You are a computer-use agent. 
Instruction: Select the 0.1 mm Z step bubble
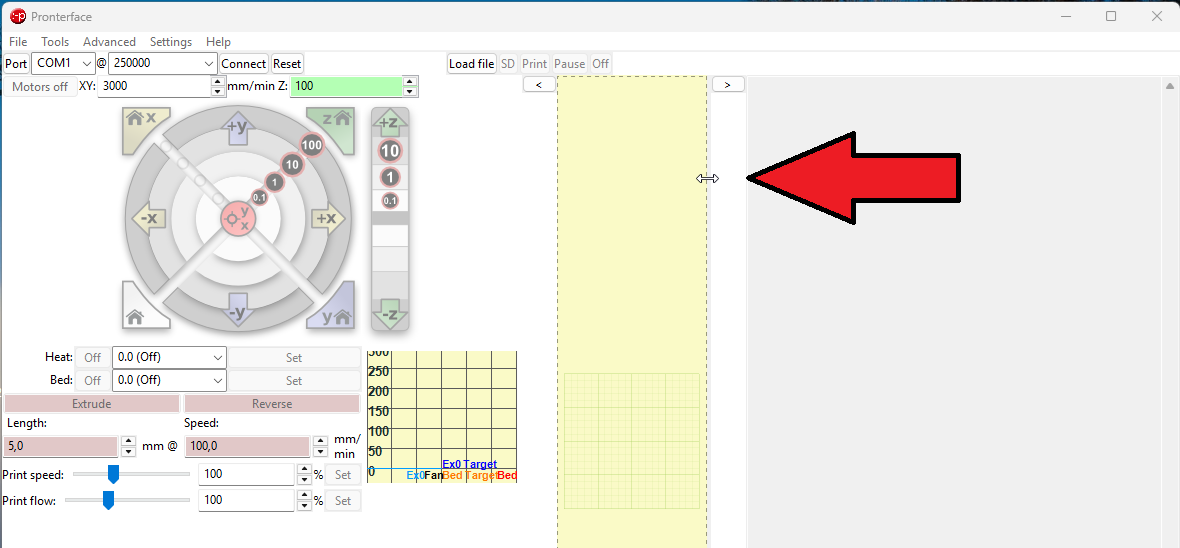coord(390,200)
